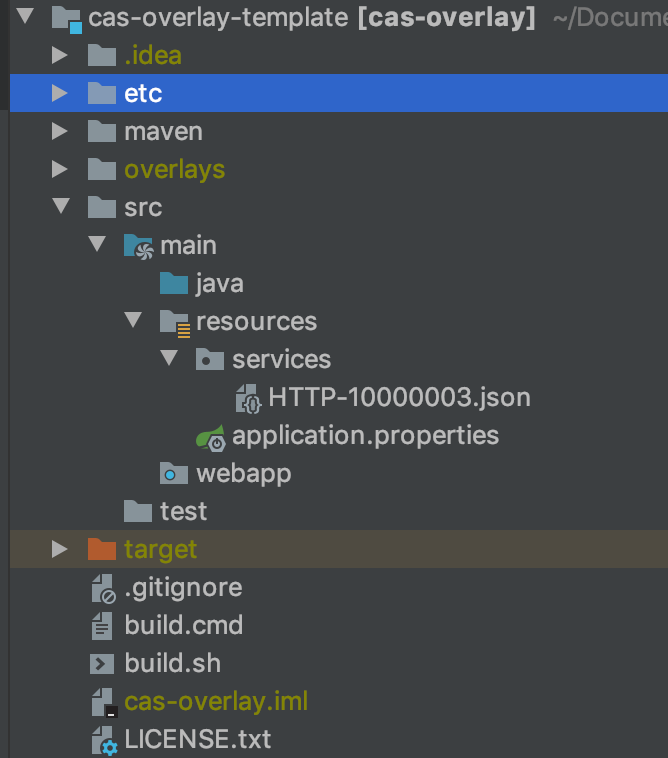Click the JSON file icon for HTTP-10000003.json
This screenshot has width=668, height=758.
point(247,398)
